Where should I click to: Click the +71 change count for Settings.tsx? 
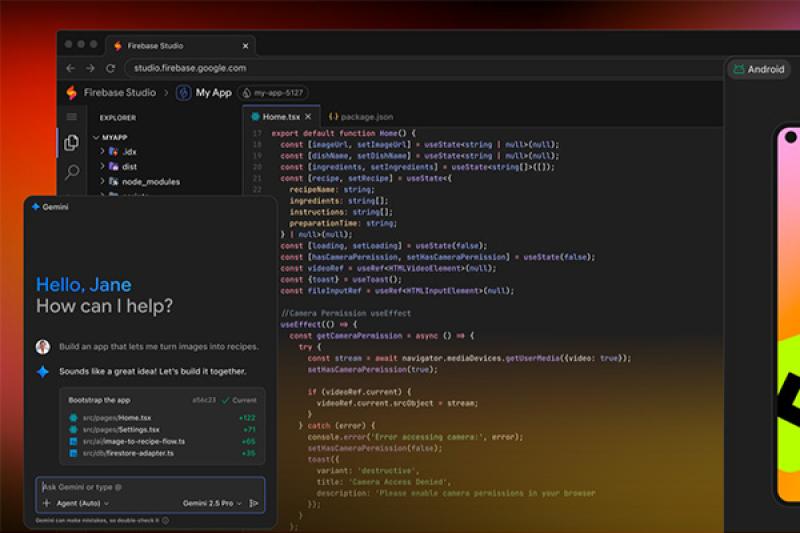tap(249, 429)
